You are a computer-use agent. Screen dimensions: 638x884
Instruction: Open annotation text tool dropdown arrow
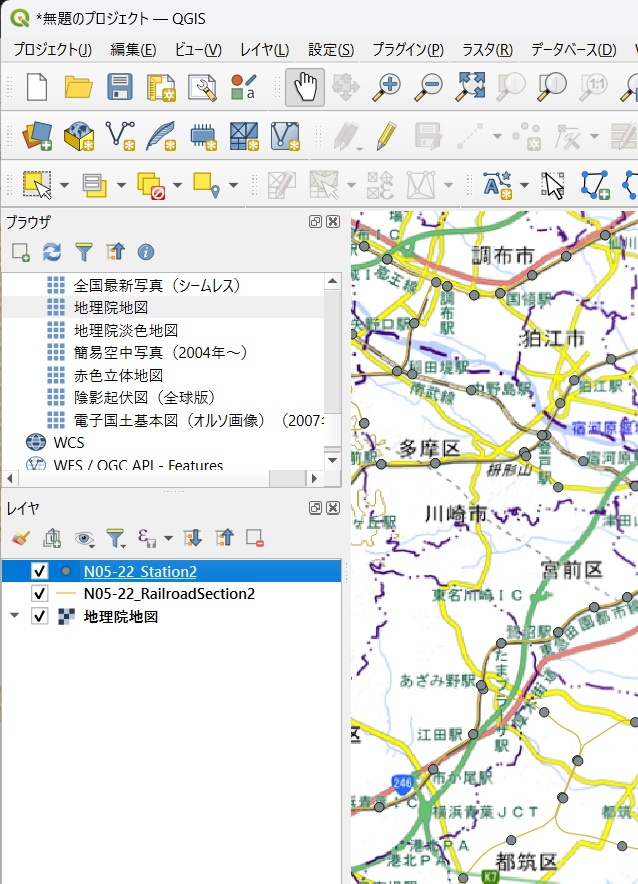coord(524,185)
